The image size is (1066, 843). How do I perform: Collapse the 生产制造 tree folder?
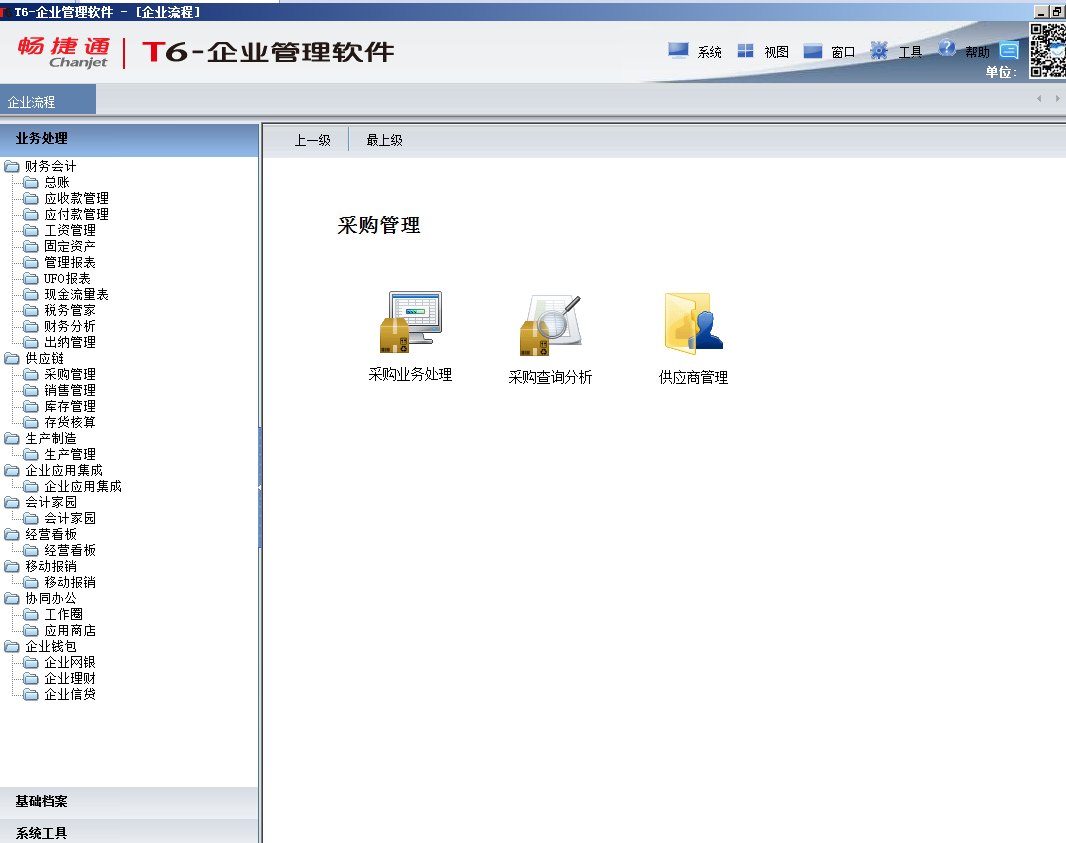(x=12, y=438)
